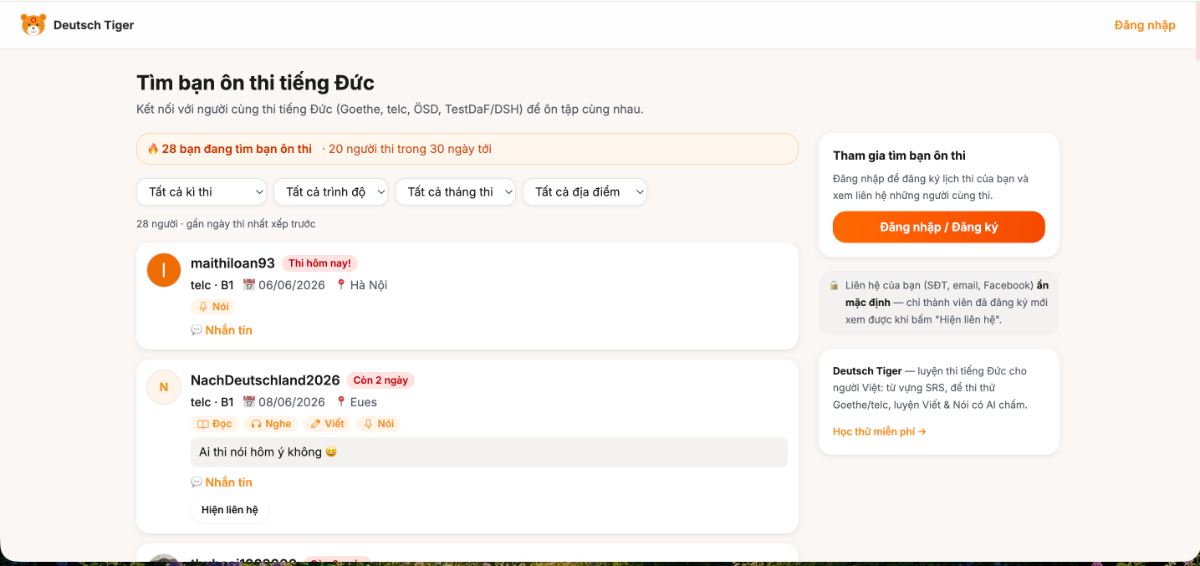Click the N avatar of NachDeutschland2026
1200x566 pixels.
coord(164,387)
